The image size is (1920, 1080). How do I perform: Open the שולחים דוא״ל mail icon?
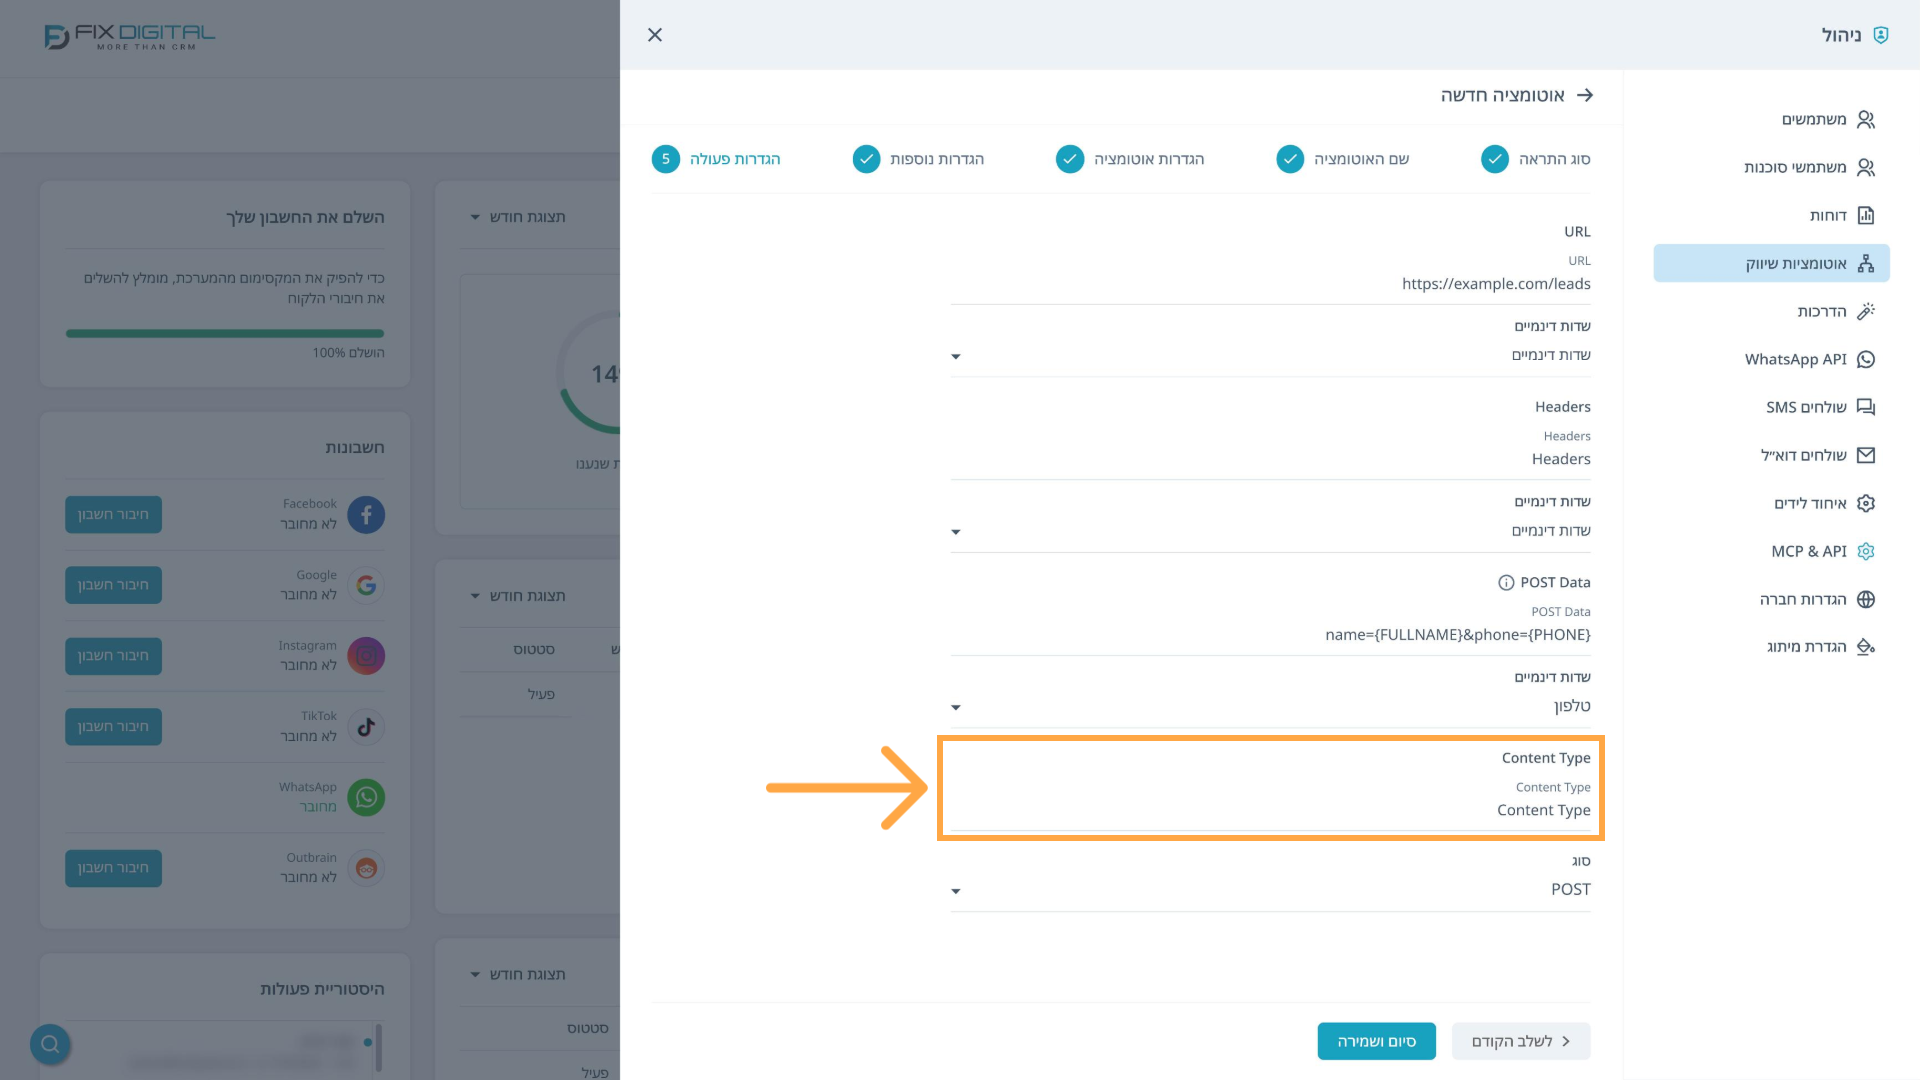click(x=1865, y=455)
